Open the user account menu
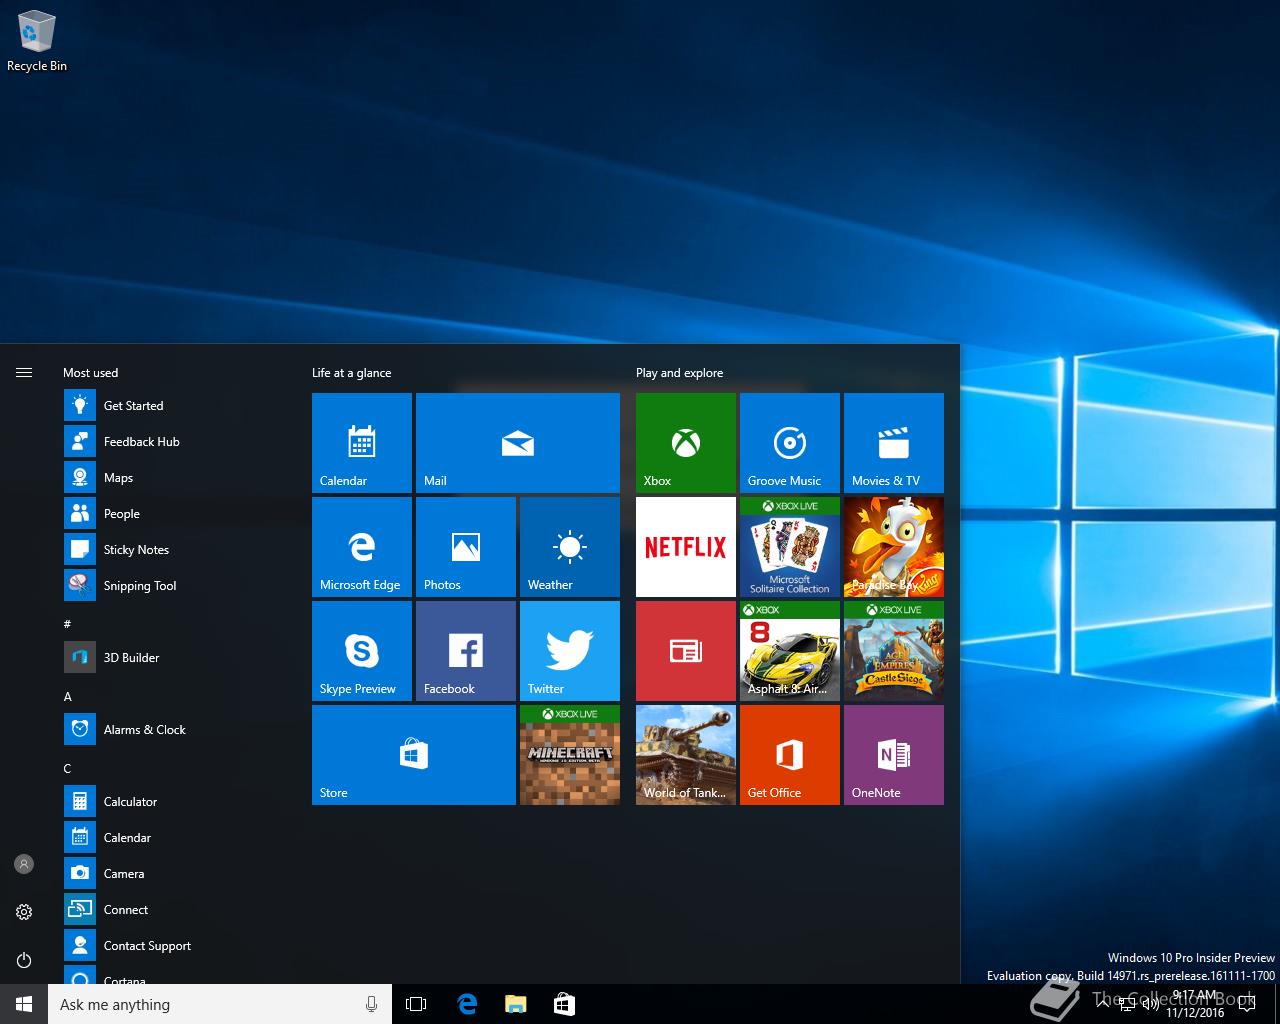1280x1024 pixels. (24, 864)
